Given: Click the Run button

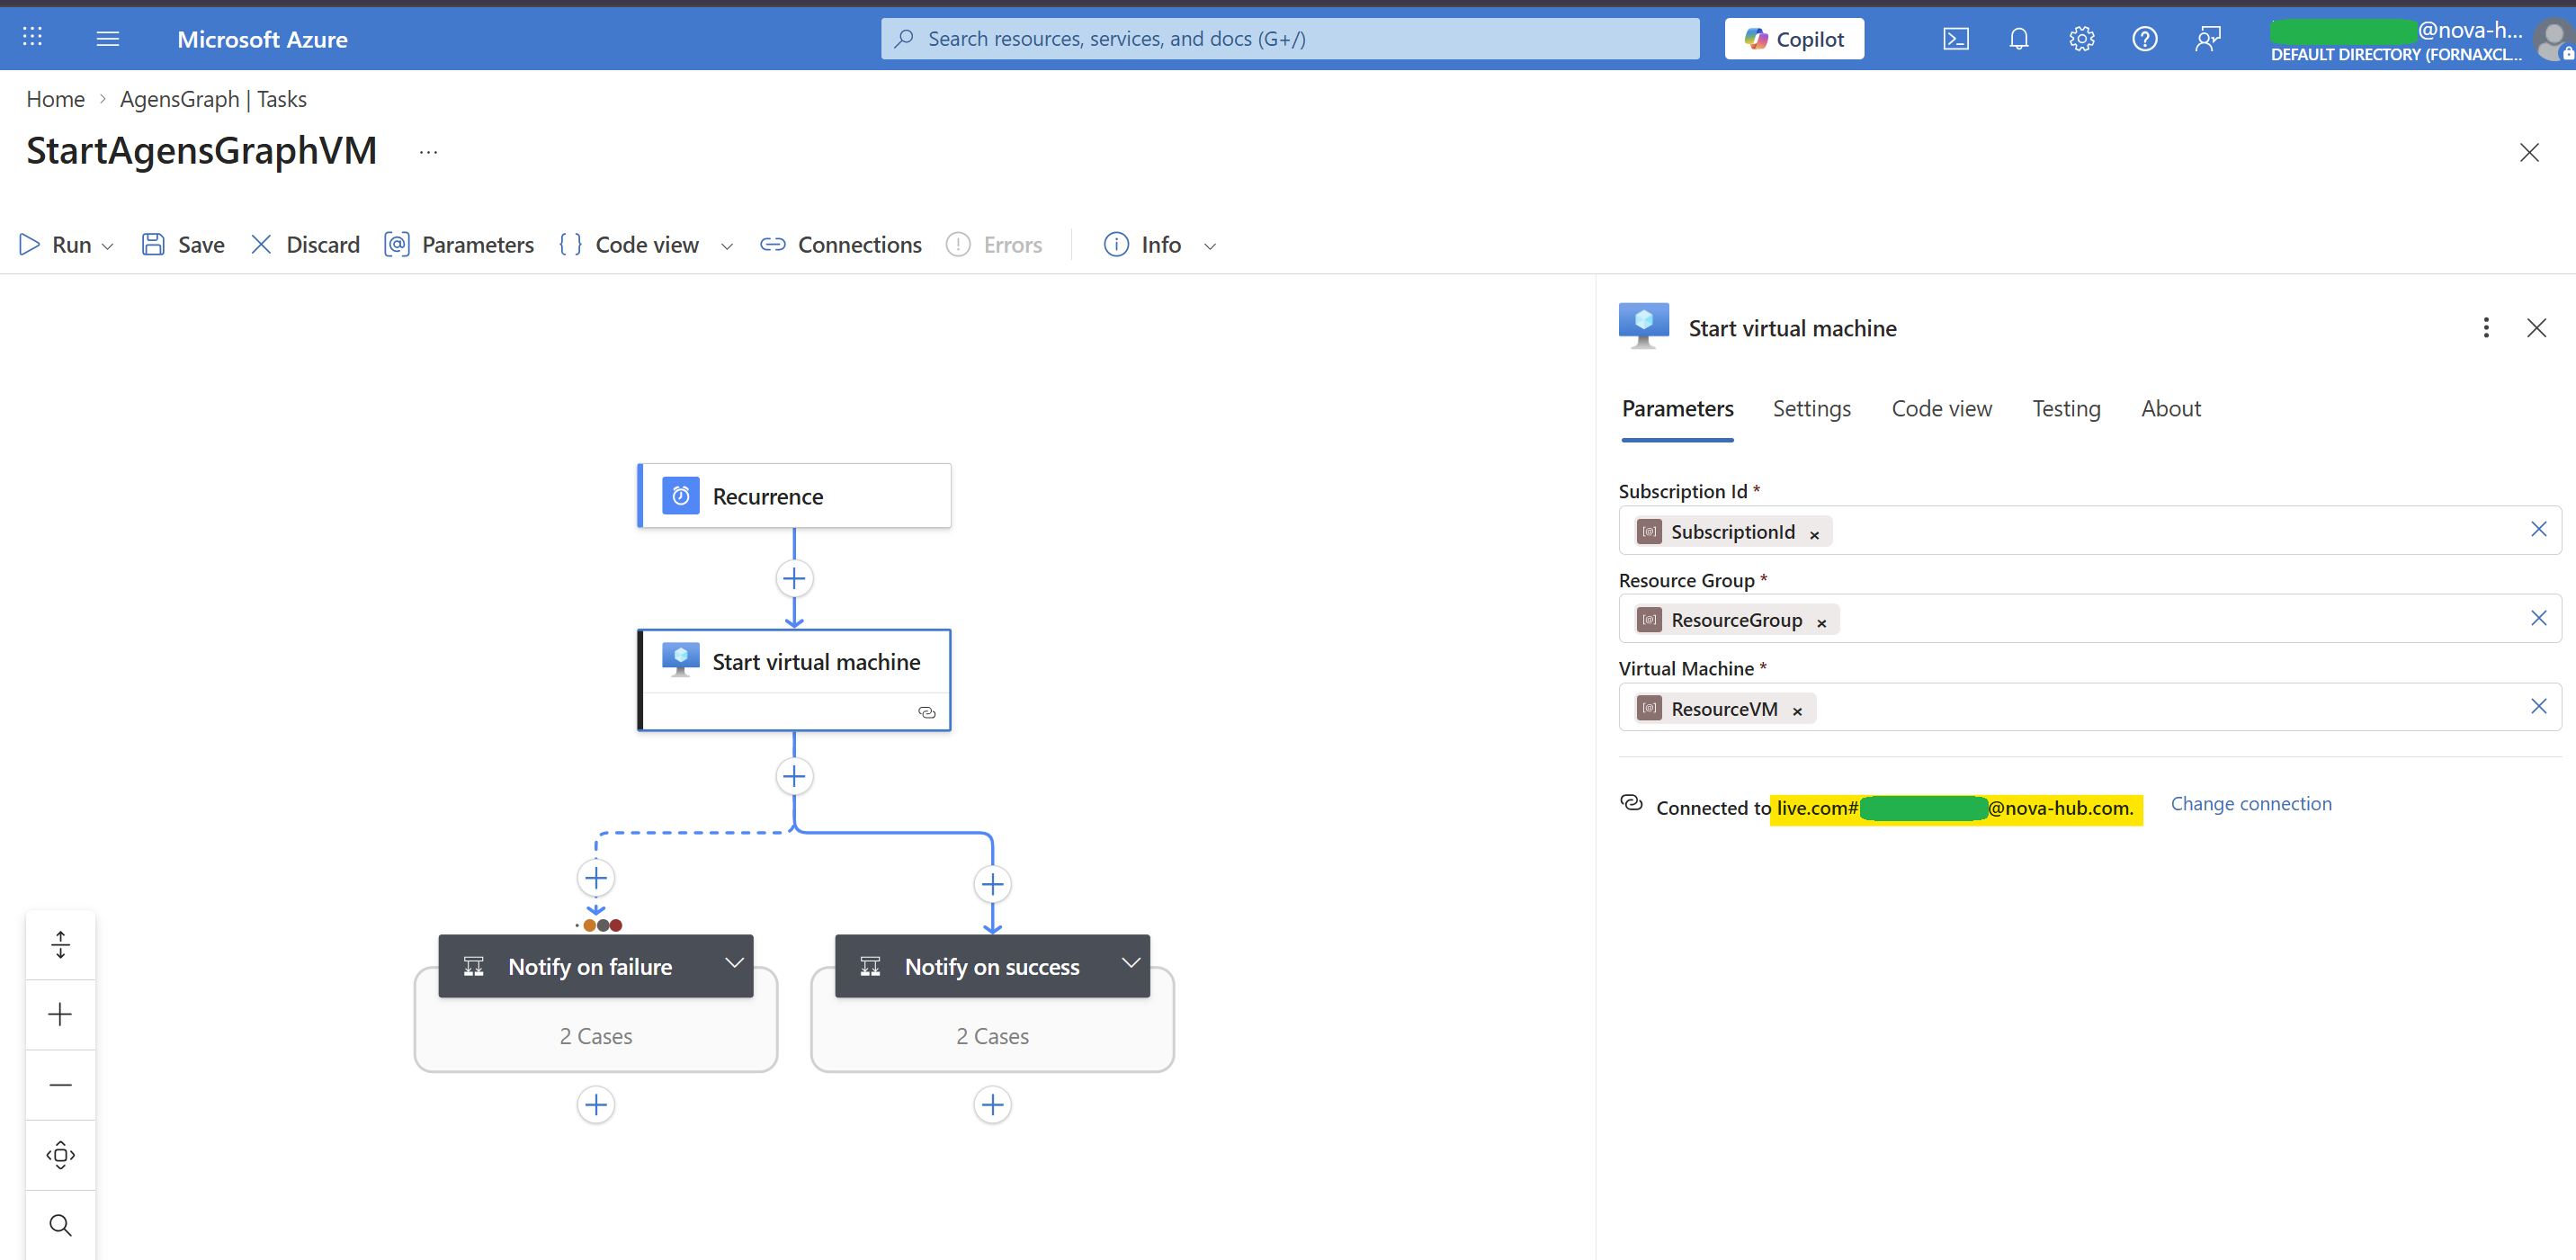Looking at the screenshot, I should [x=56, y=244].
